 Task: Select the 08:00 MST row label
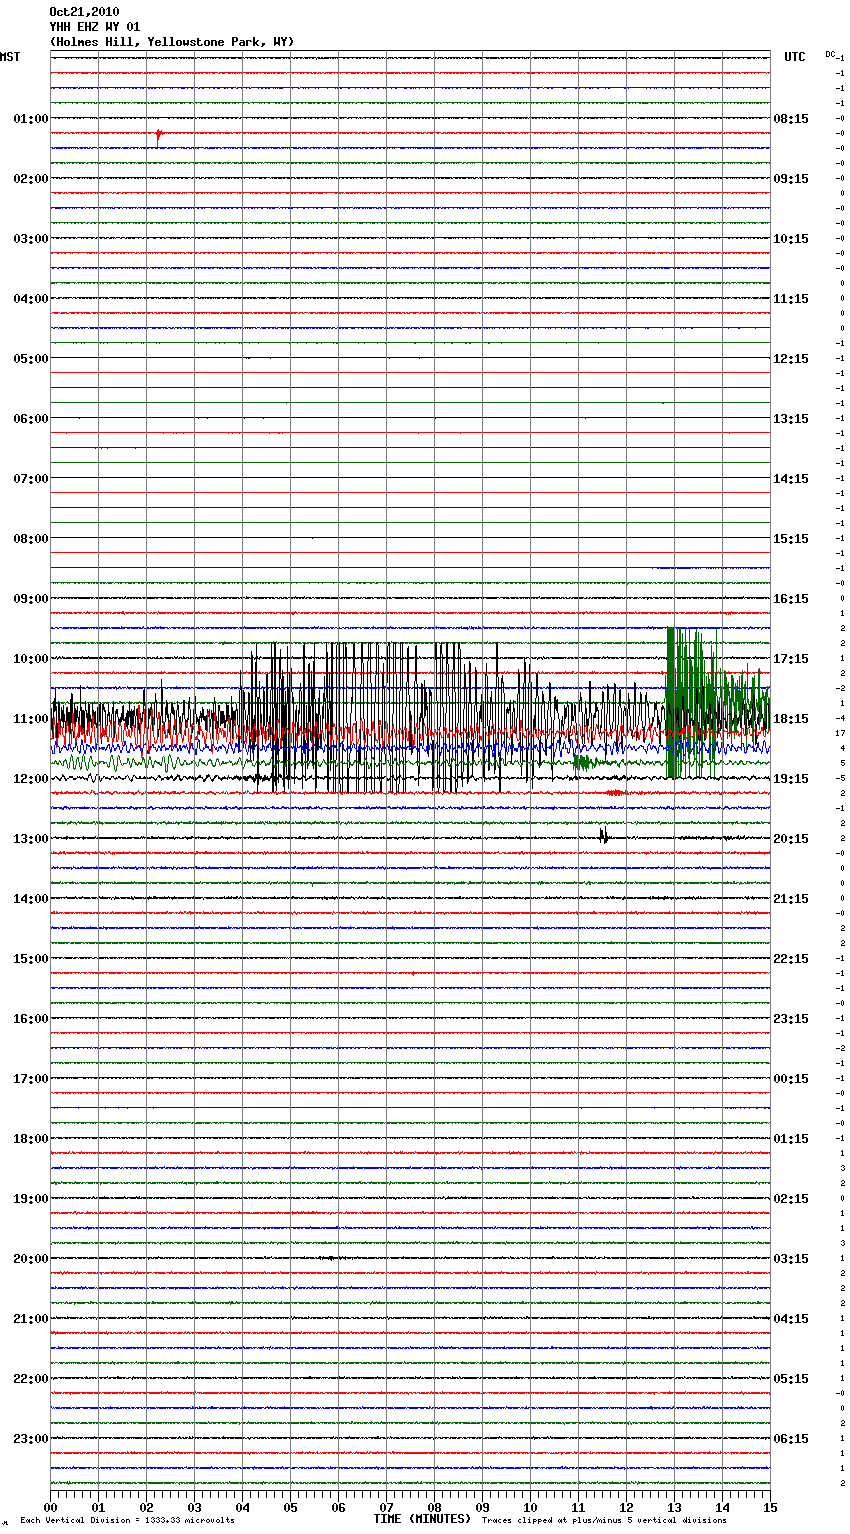(x=31, y=539)
